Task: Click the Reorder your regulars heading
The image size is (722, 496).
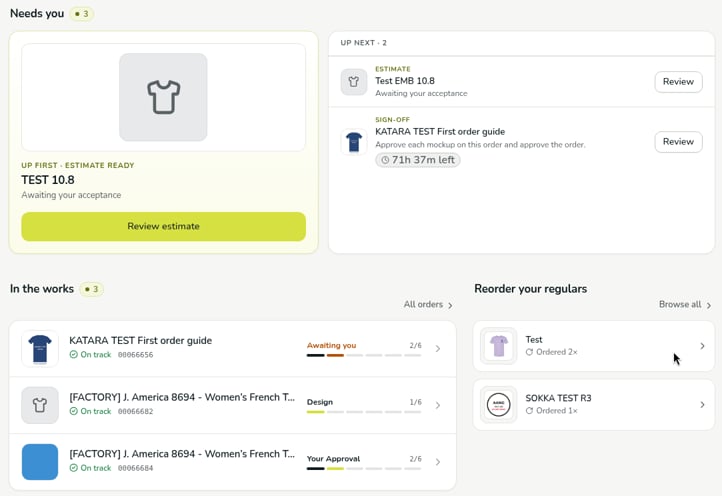Action: pos(530,289)
